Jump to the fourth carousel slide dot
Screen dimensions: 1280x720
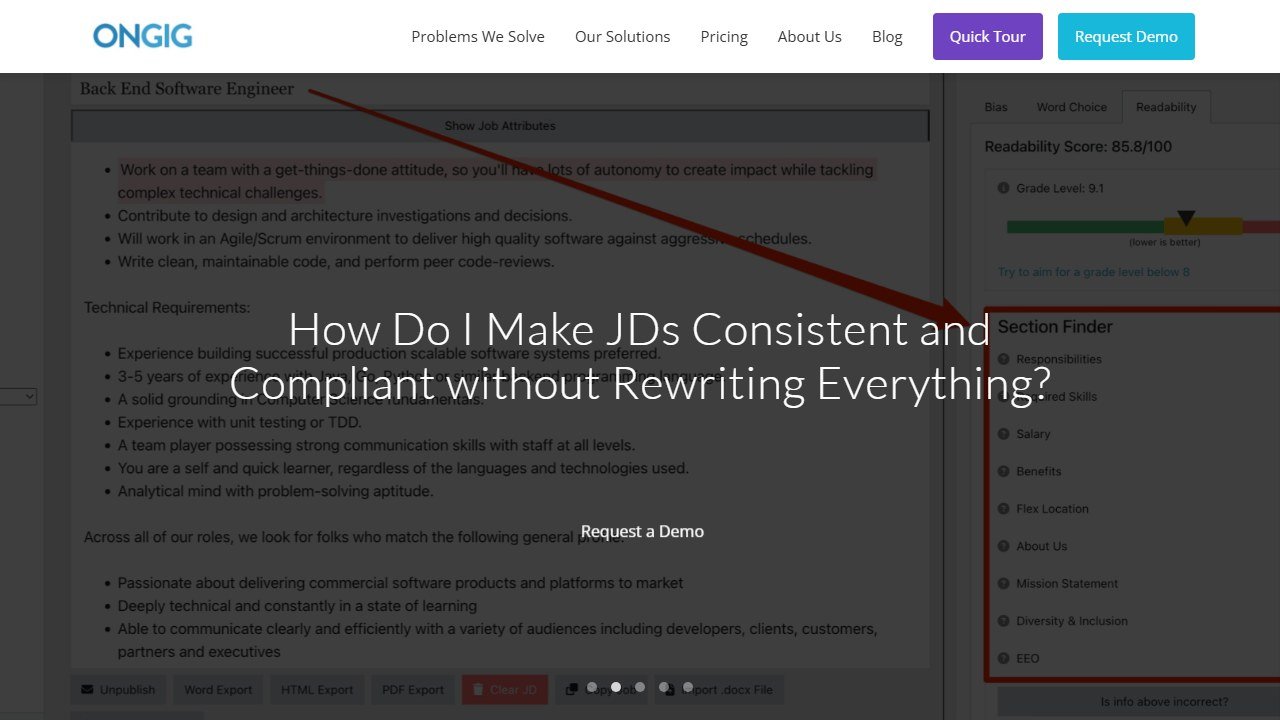point(664,687)
